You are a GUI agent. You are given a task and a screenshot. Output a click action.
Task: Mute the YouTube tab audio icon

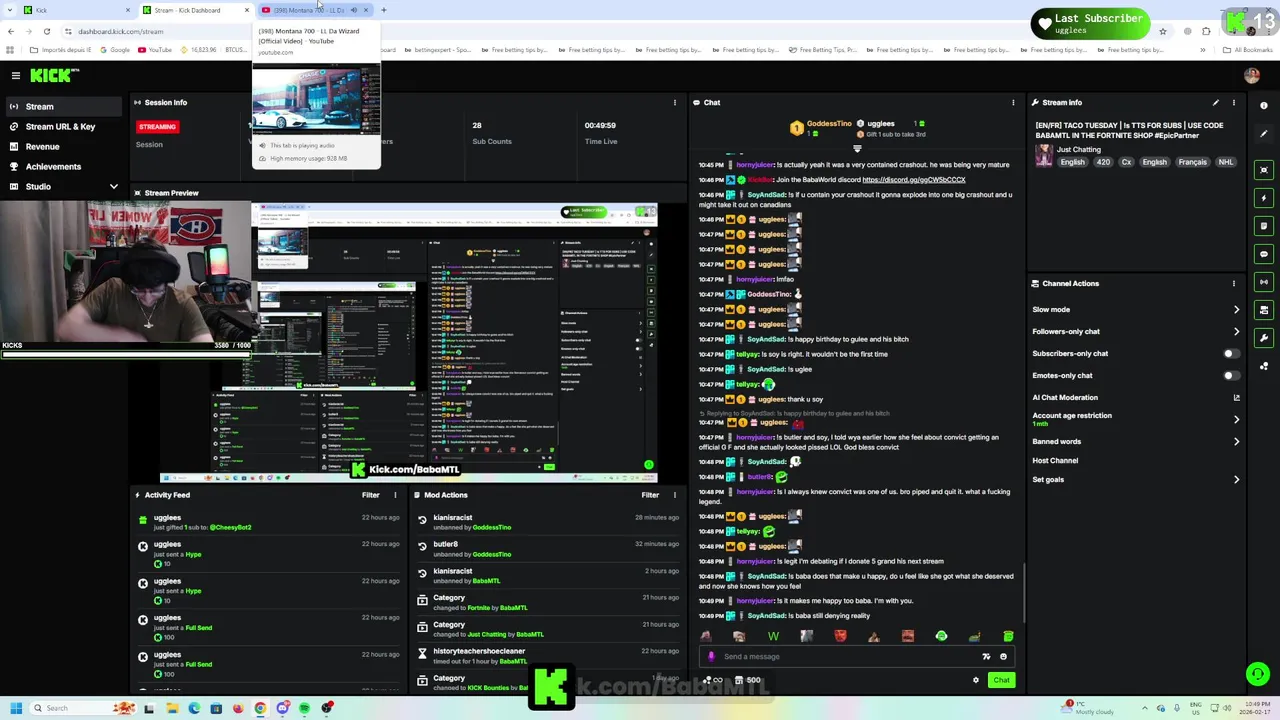point(353,10)
